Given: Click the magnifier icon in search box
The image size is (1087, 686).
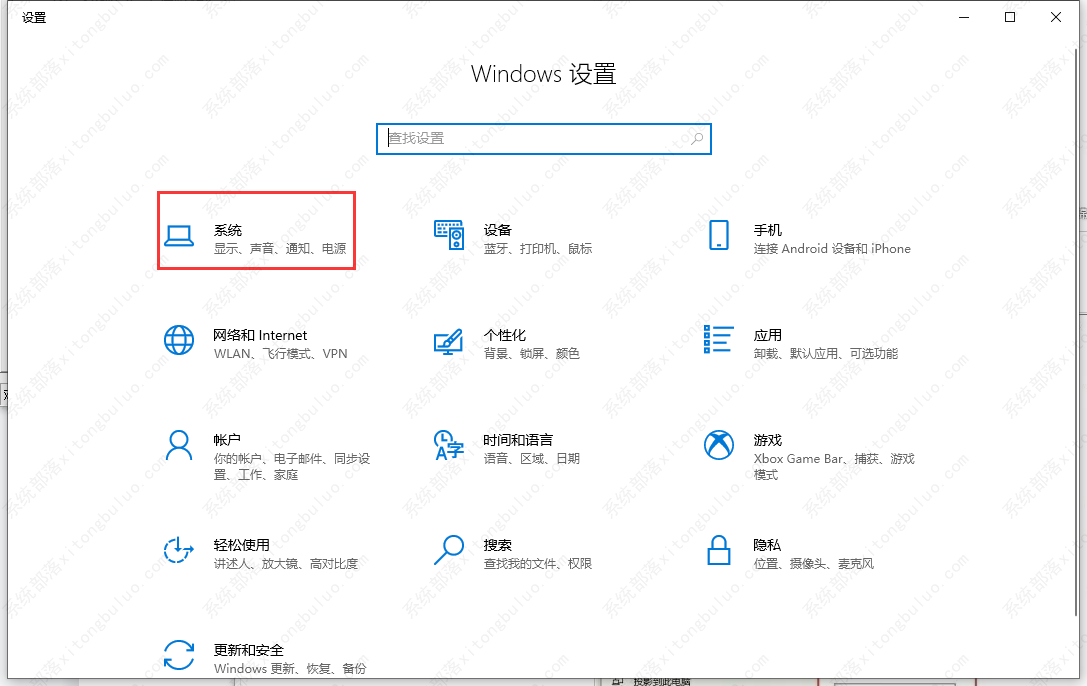Looking at the screenshot, I should (697, 139).
